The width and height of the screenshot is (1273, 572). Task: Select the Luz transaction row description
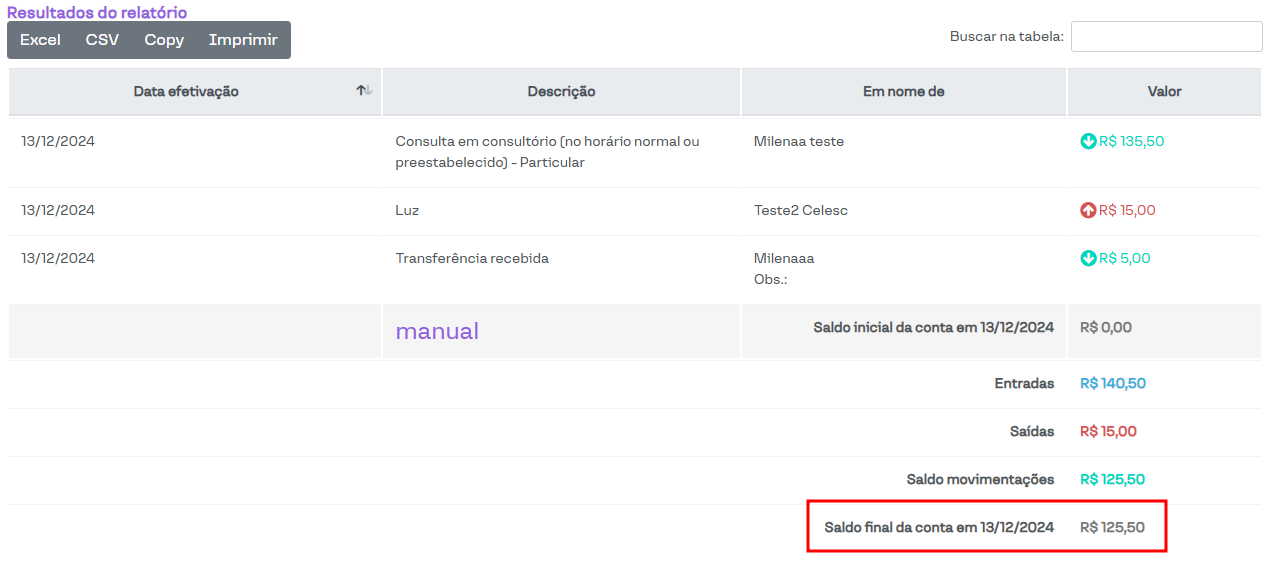tap(407, 211)
